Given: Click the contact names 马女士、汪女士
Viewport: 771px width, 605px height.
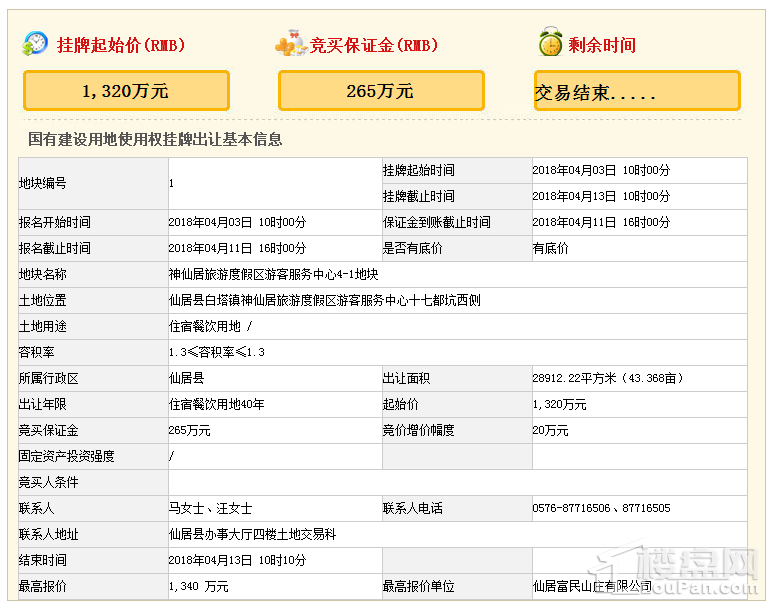Looking at the screenshot, I should [x=210, y=509].
